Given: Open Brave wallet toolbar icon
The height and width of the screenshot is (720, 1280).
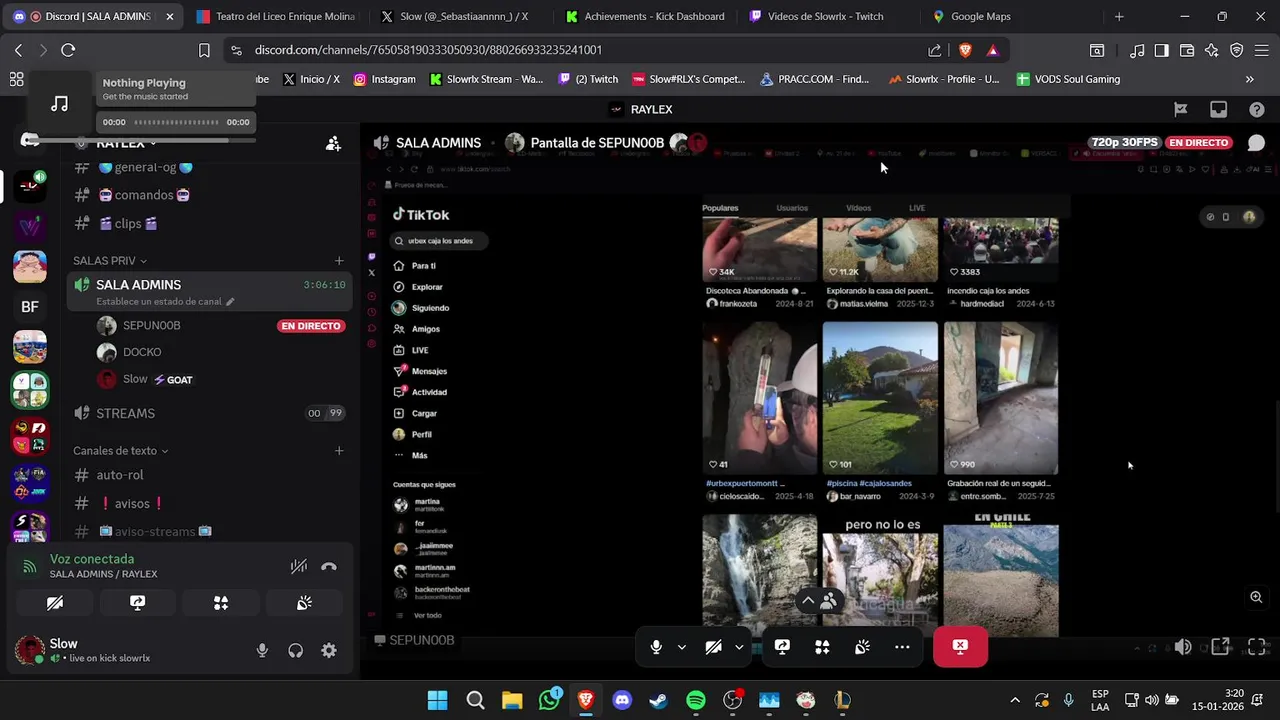Looking at the screenshot, I should [1187, 50].
